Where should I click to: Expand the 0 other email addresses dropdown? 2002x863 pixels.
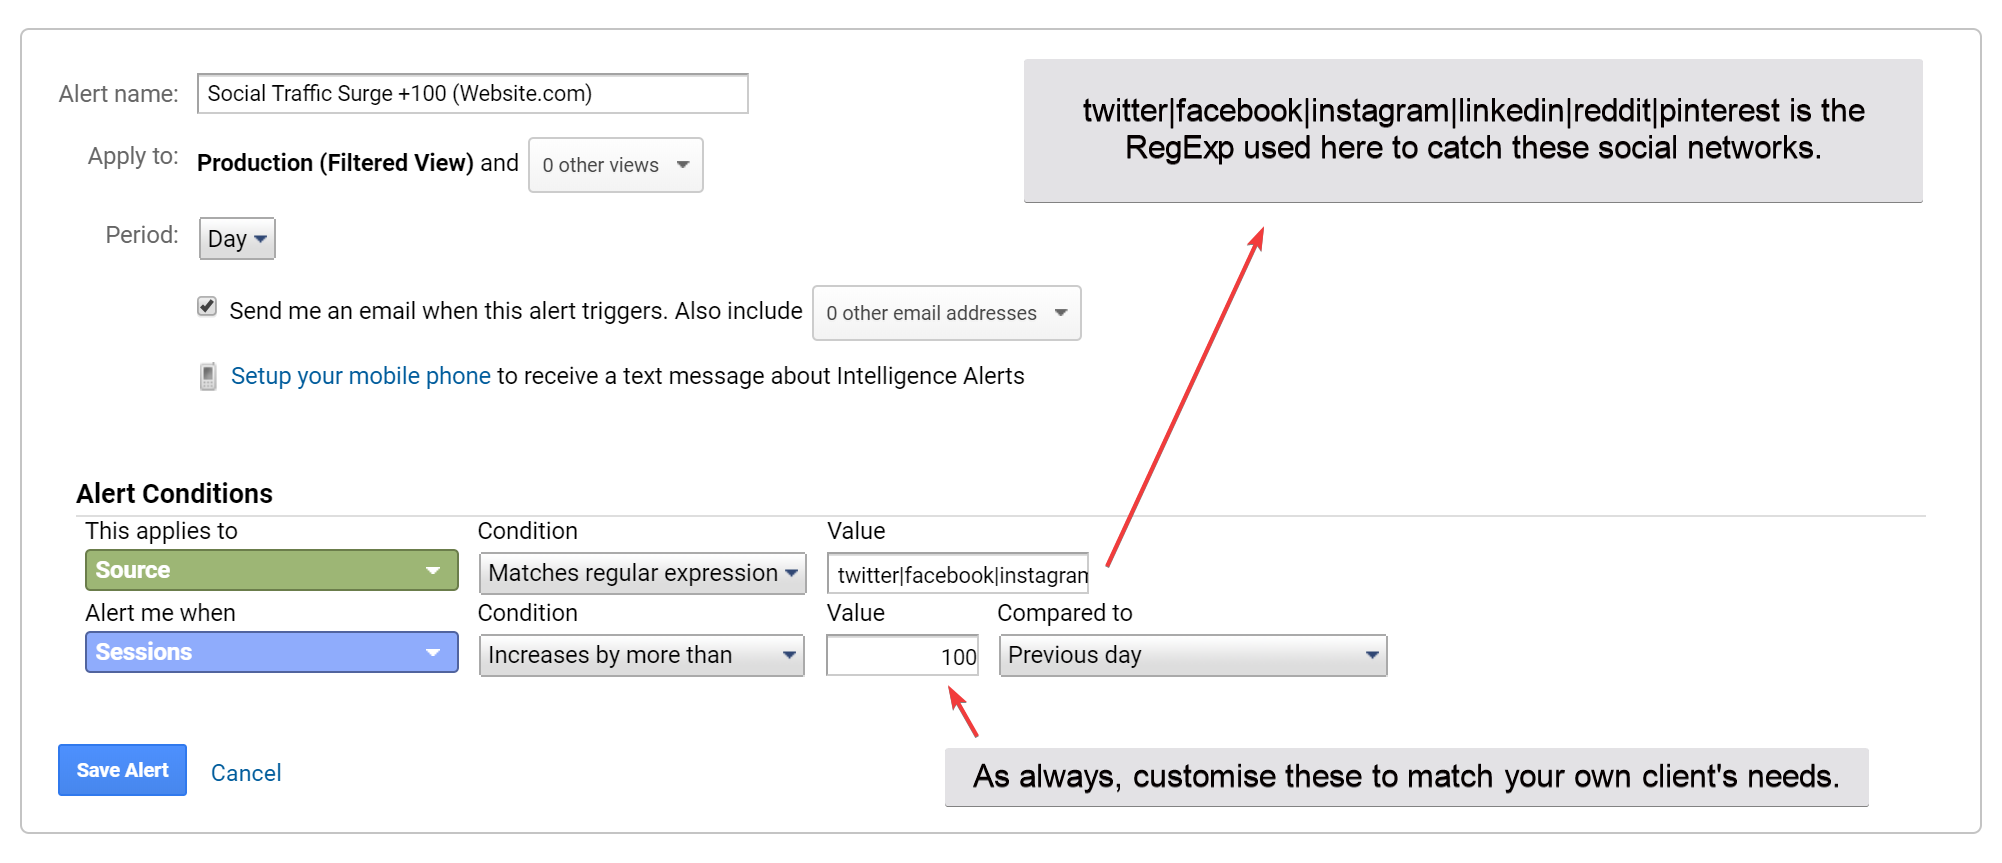click(947, 313)
